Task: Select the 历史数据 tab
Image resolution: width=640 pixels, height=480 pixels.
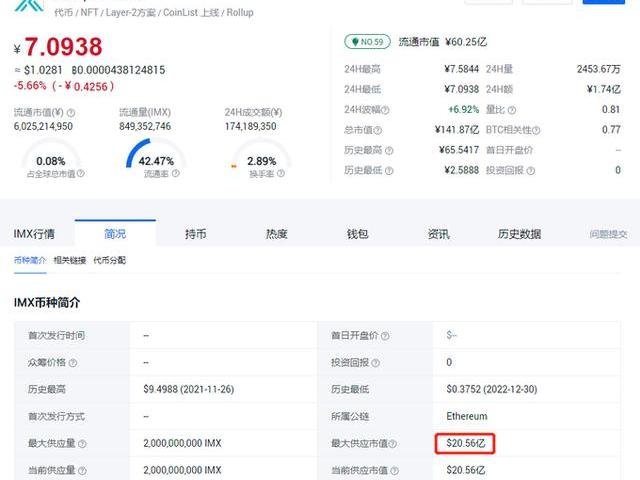Action: pyautogui.click(x=519, y=234)
